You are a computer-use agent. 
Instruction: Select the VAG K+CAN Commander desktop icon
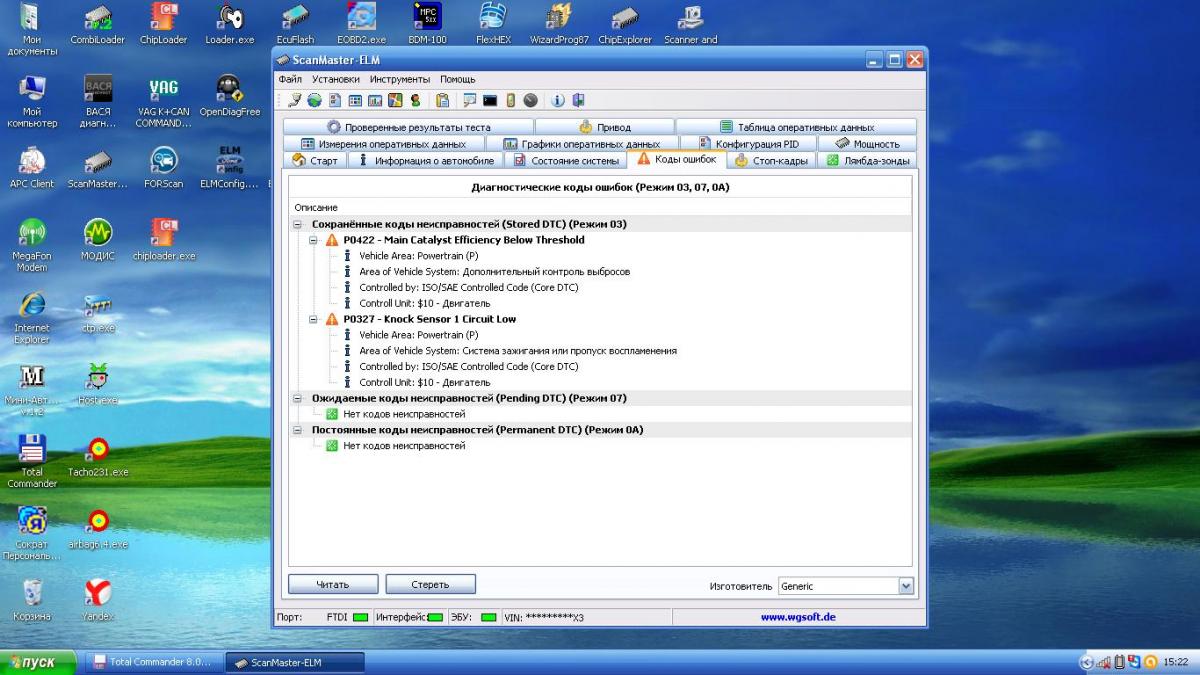point(163,102)
